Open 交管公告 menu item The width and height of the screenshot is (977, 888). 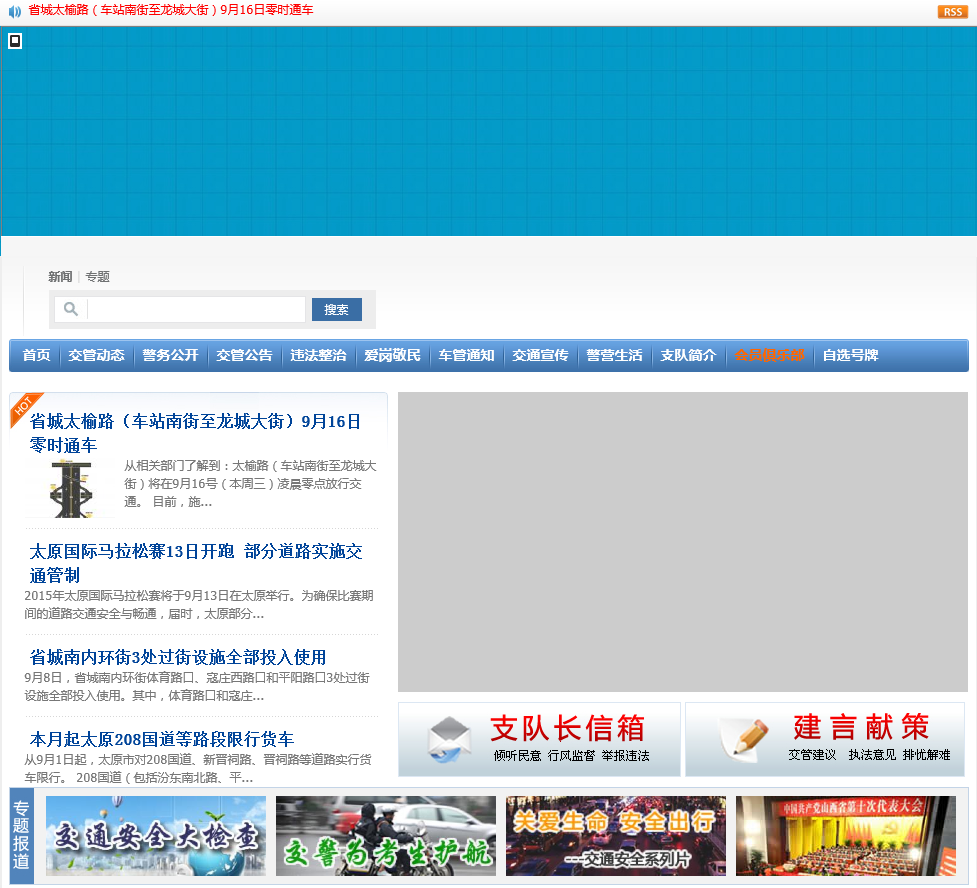(x=244, y=355)
